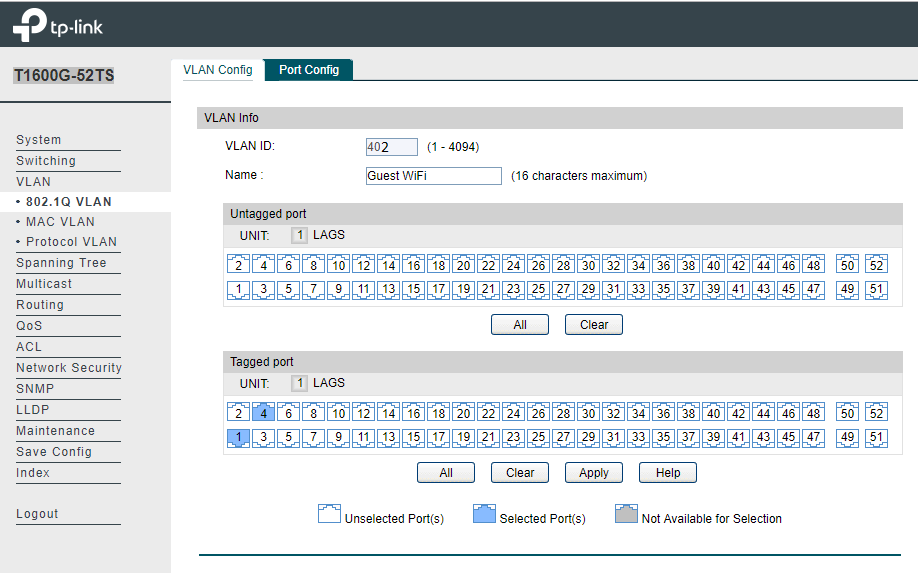Select tagged port 2
The image size is (918, 573).
coord(238,413)
